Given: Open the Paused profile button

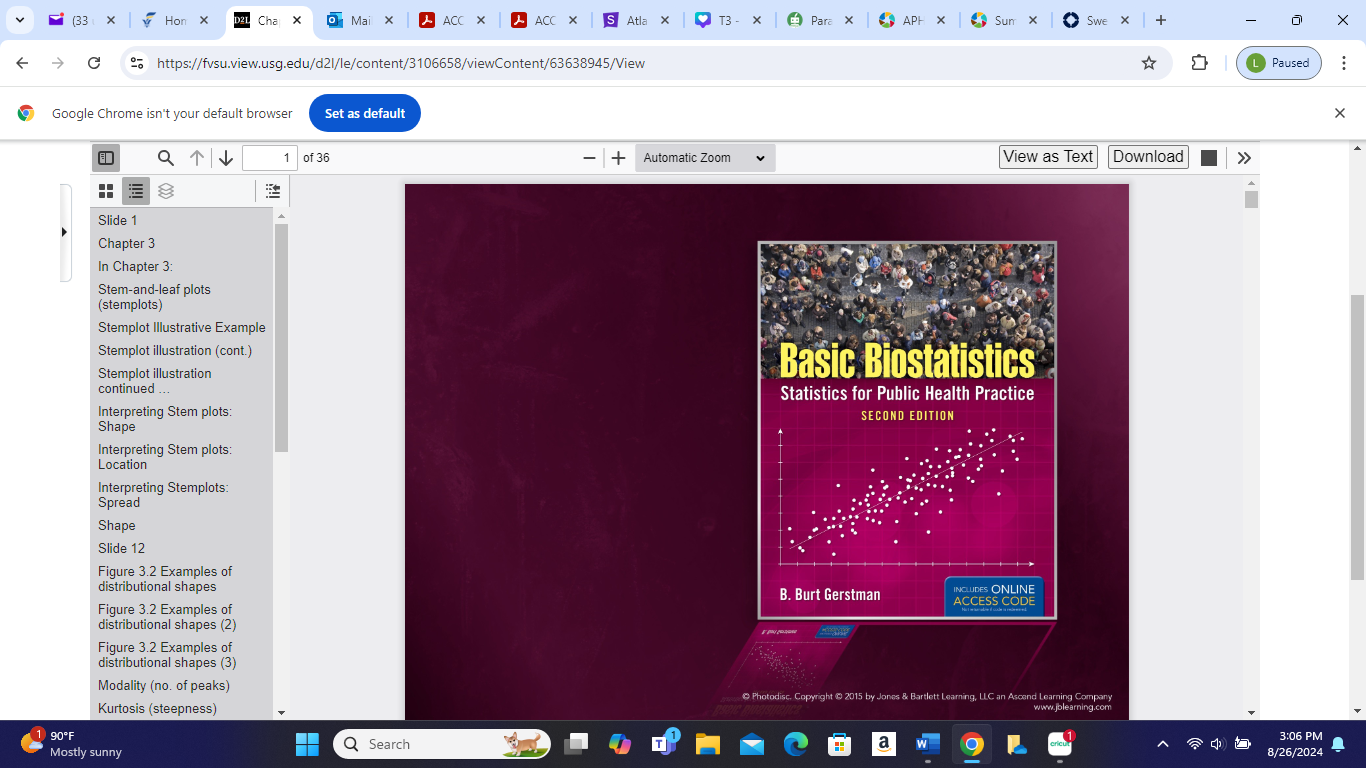Looking at the screenshot, I should tap(1279, 63).
